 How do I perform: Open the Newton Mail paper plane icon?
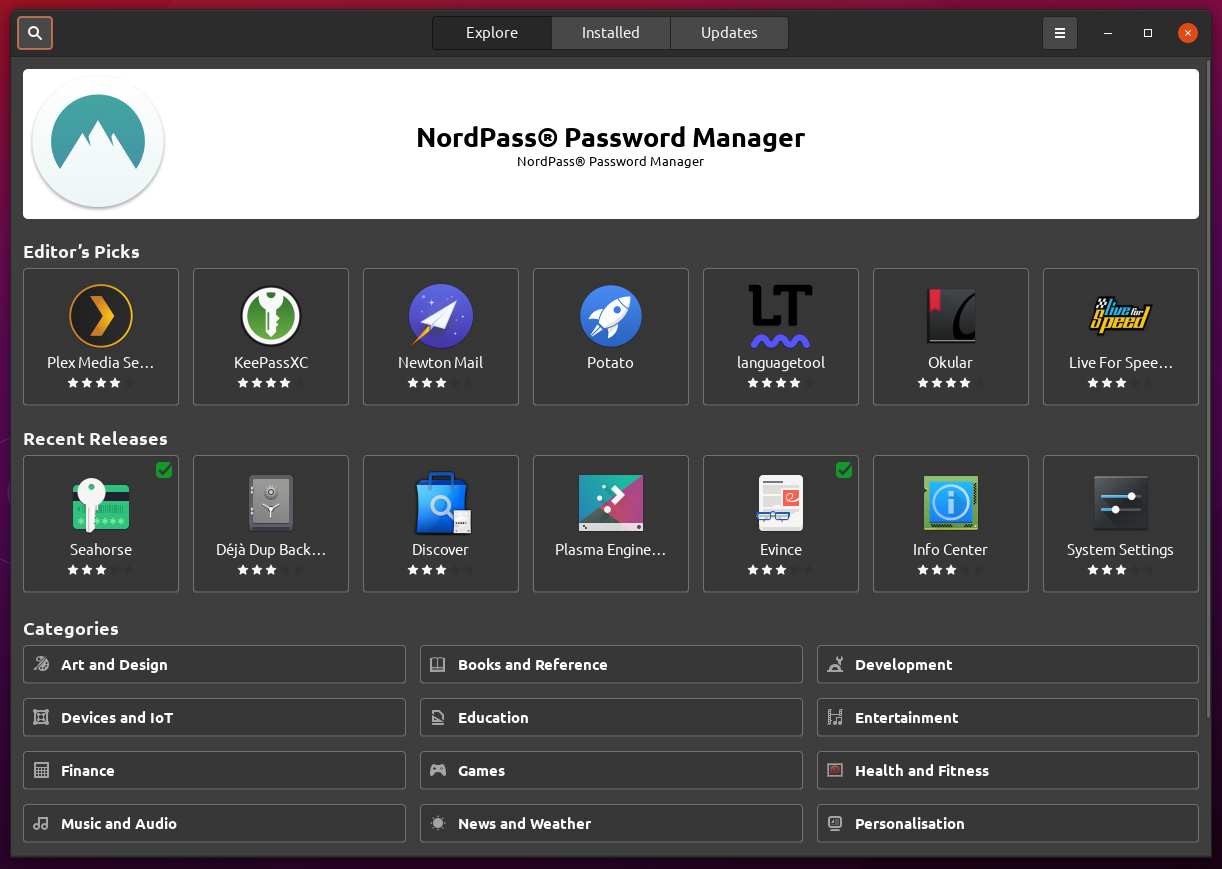coord(441,316)
